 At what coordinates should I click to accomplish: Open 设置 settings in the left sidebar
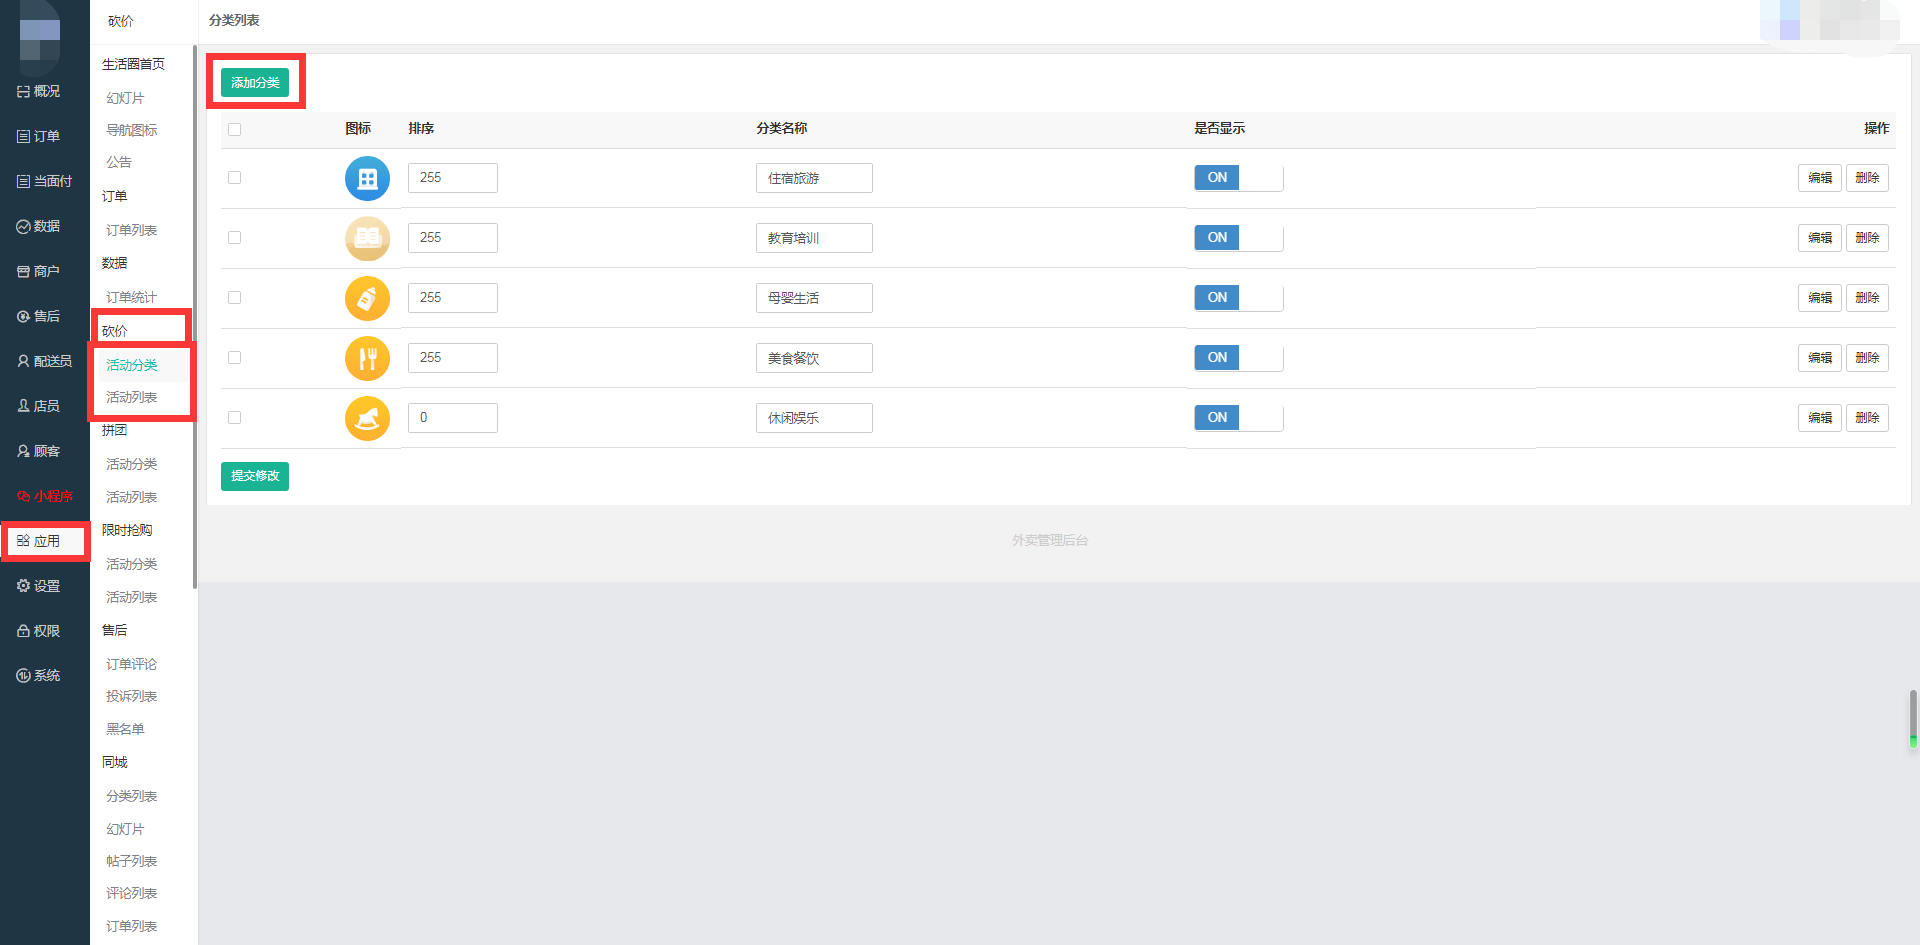pyautogui.click(x=39, y=586)
